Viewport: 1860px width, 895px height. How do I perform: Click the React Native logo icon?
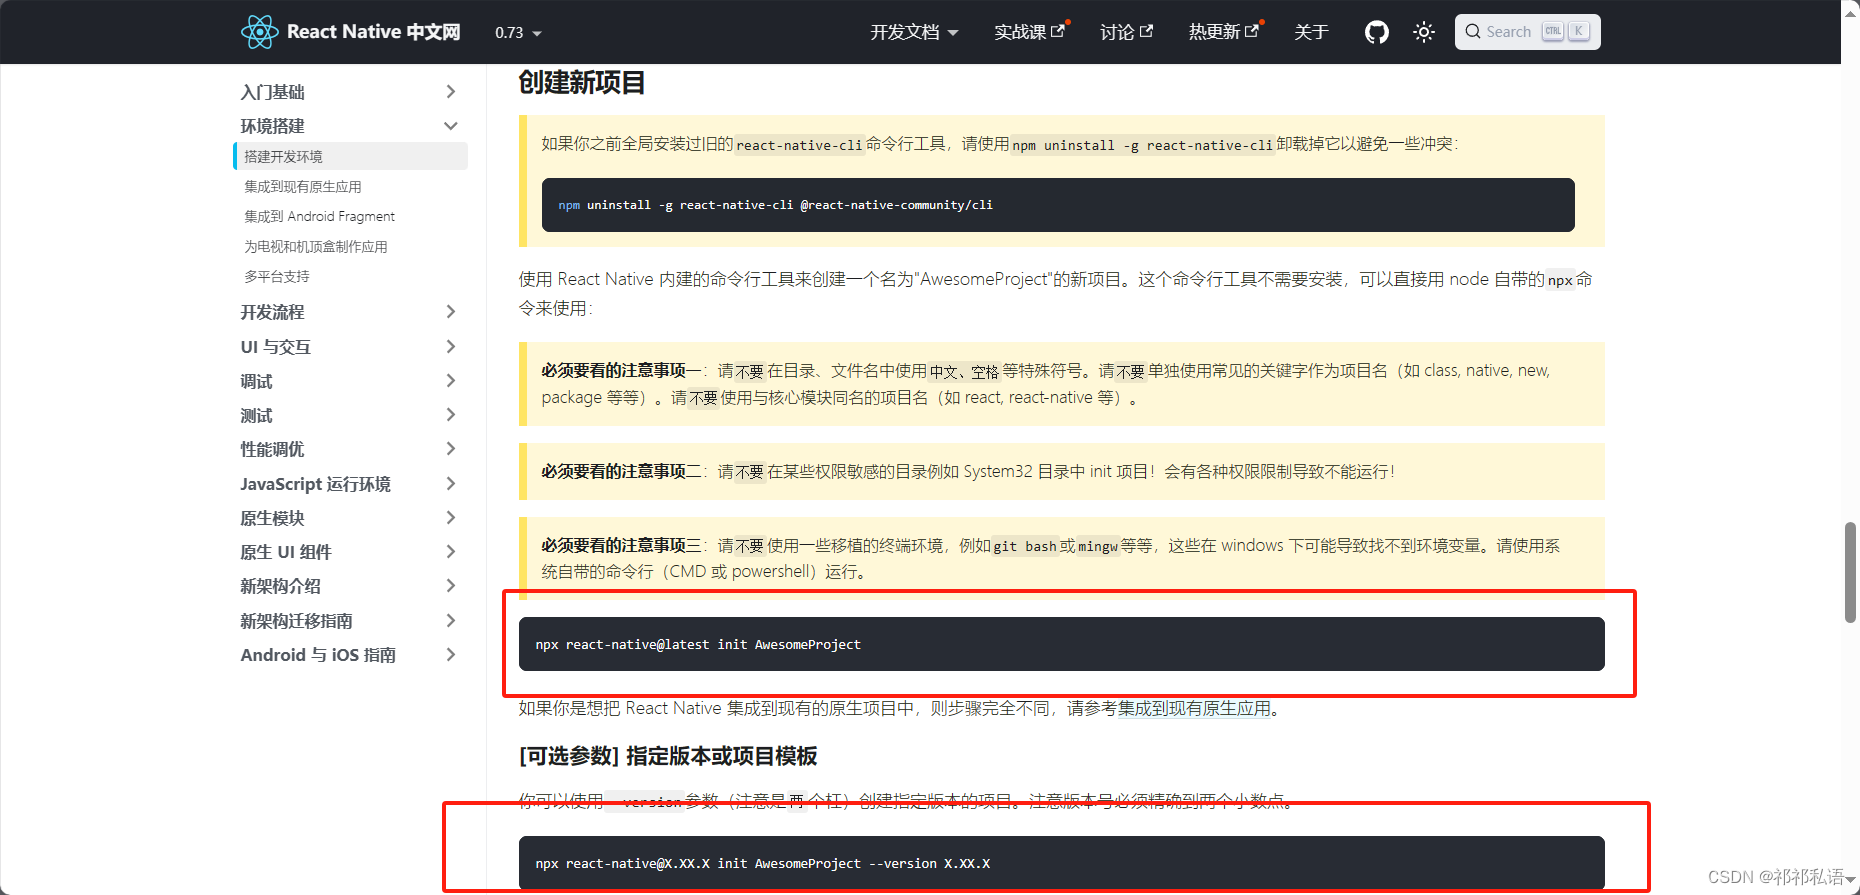259,32
